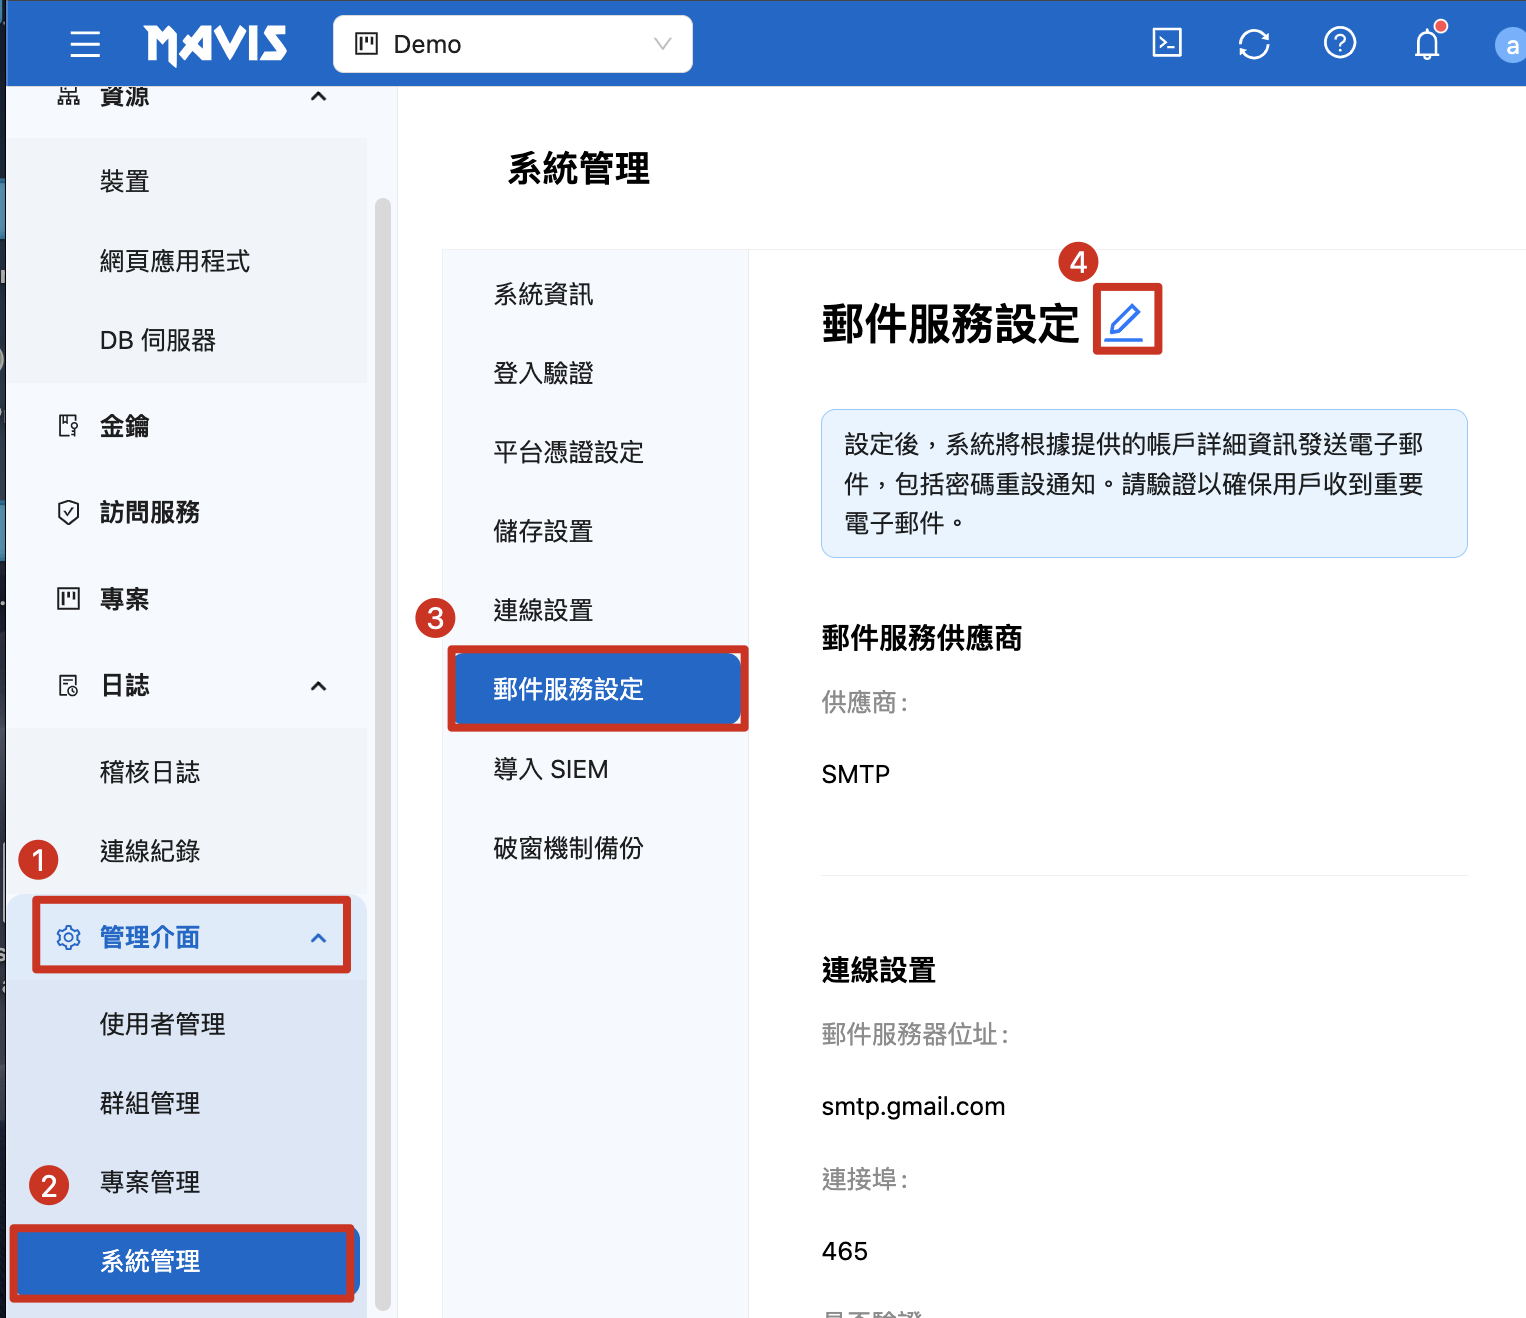Open the notifications bell
Screen dimensions: 1526x1318
[1427, 44]
